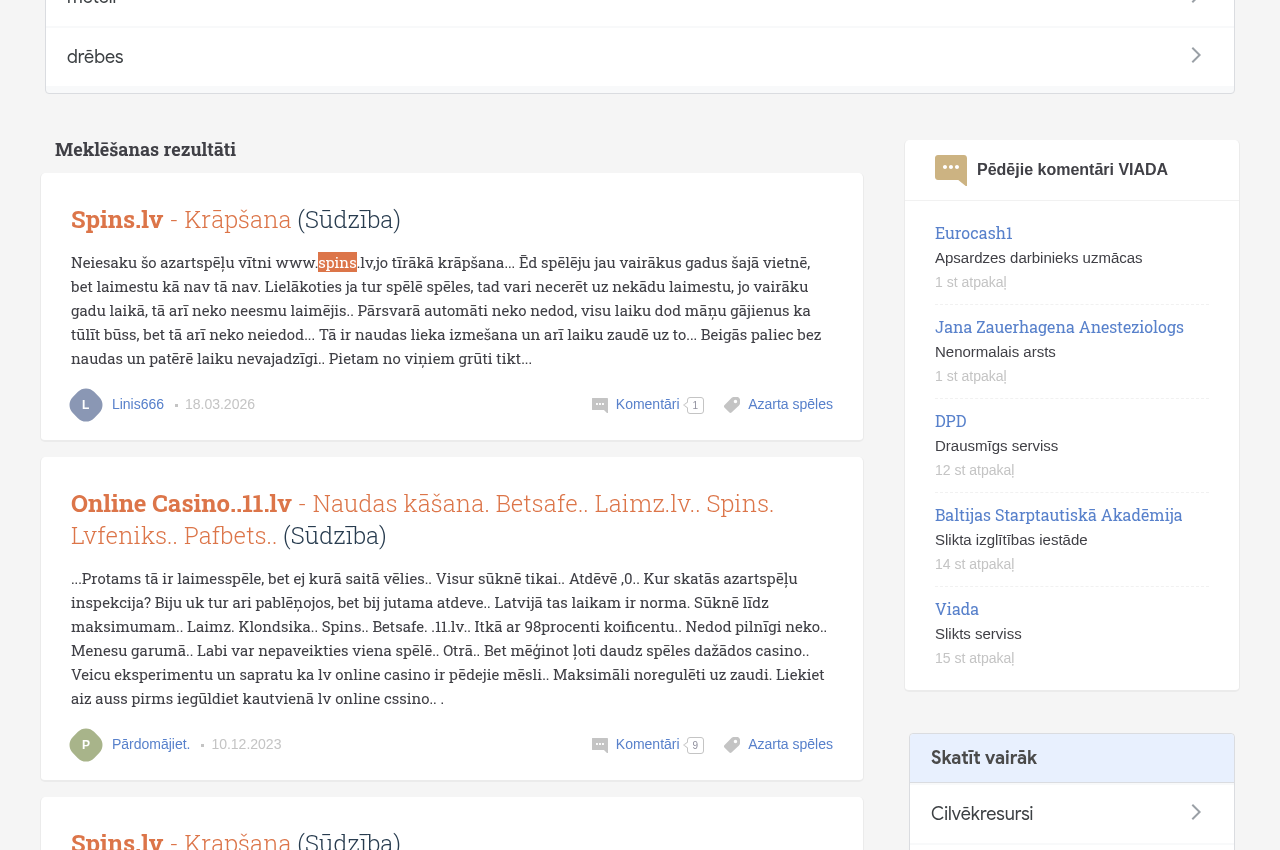Open Jana Zauerhagena Anesteziologs comment link
1280x850 pixels.
click(1059, 327)
